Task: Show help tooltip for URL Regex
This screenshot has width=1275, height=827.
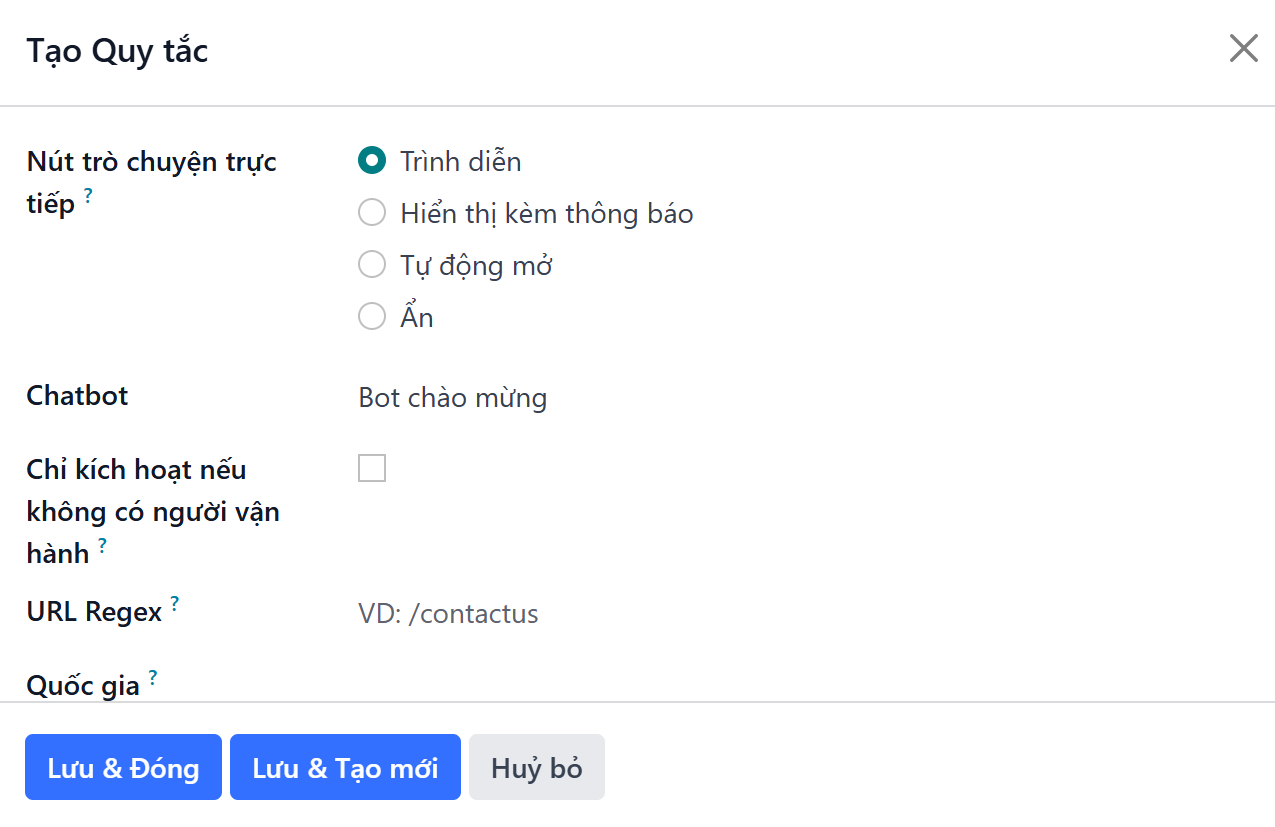Action: [175, 603]
